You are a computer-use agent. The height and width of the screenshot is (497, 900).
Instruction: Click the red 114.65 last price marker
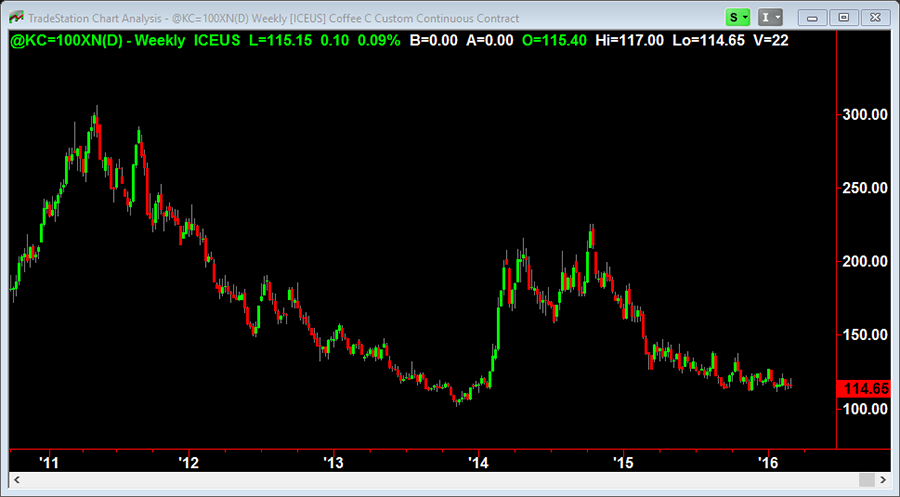pos(867,388)
